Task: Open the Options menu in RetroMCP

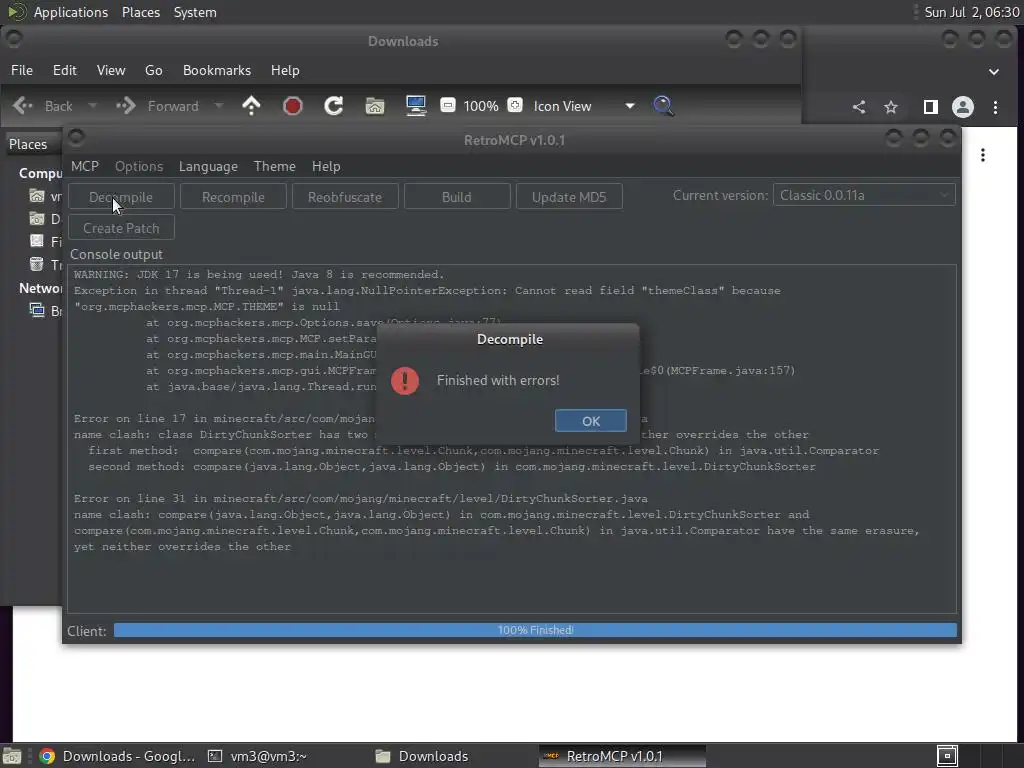Action: (139, 166)
